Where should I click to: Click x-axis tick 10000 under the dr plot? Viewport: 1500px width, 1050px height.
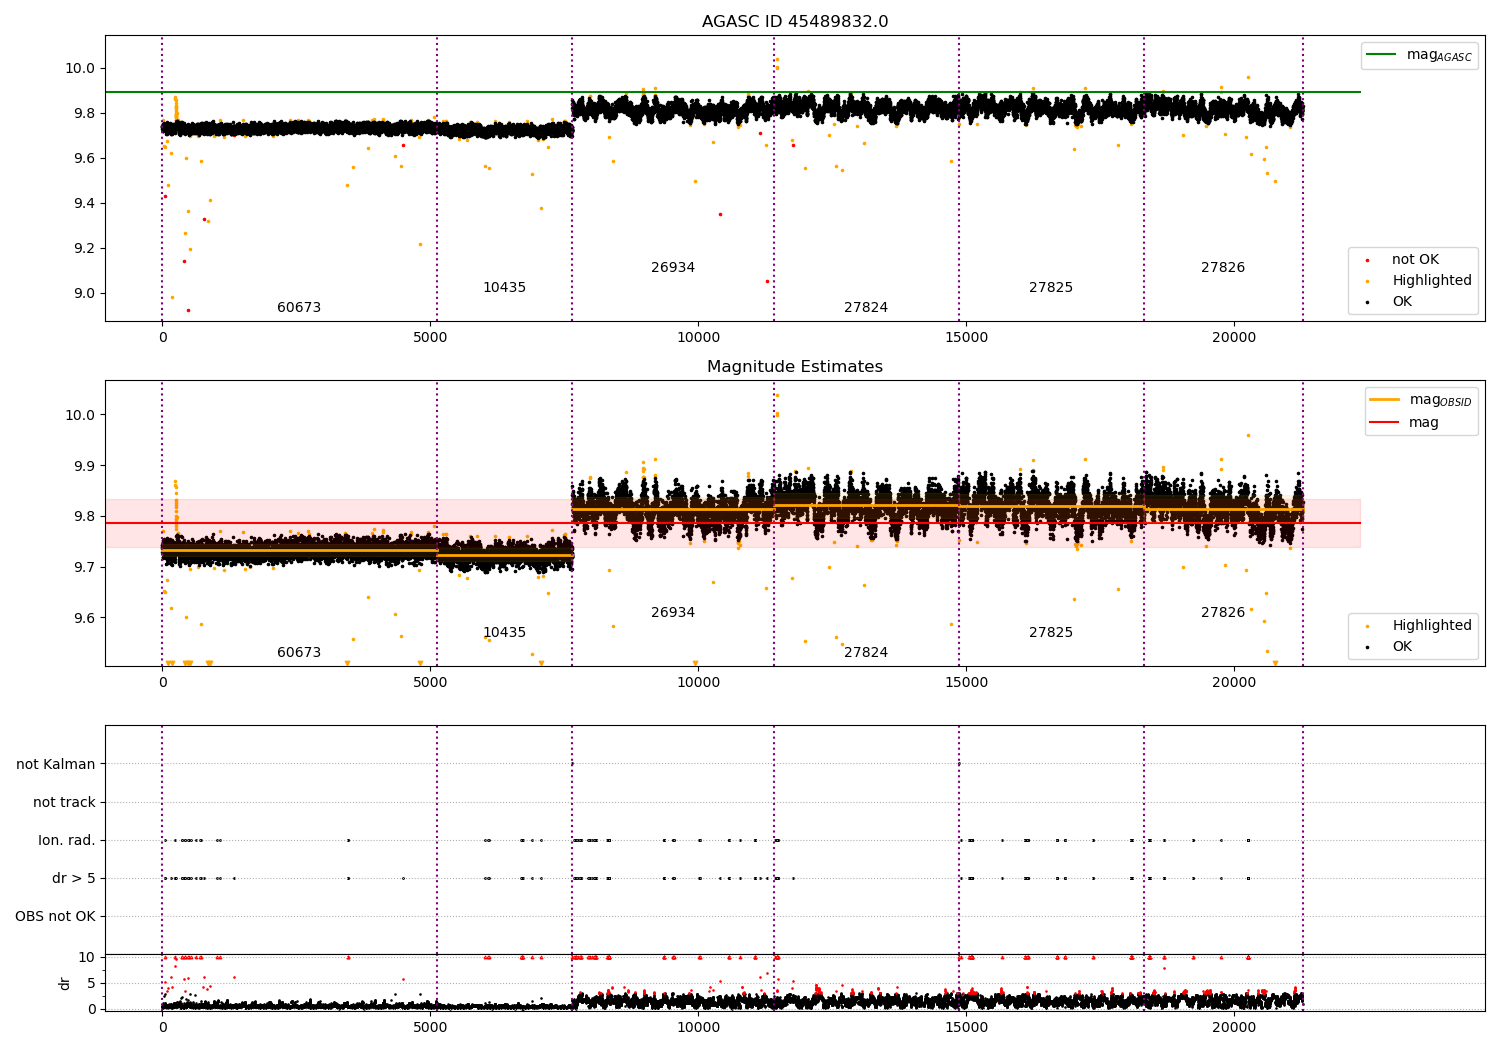[x=698, y=1028]
